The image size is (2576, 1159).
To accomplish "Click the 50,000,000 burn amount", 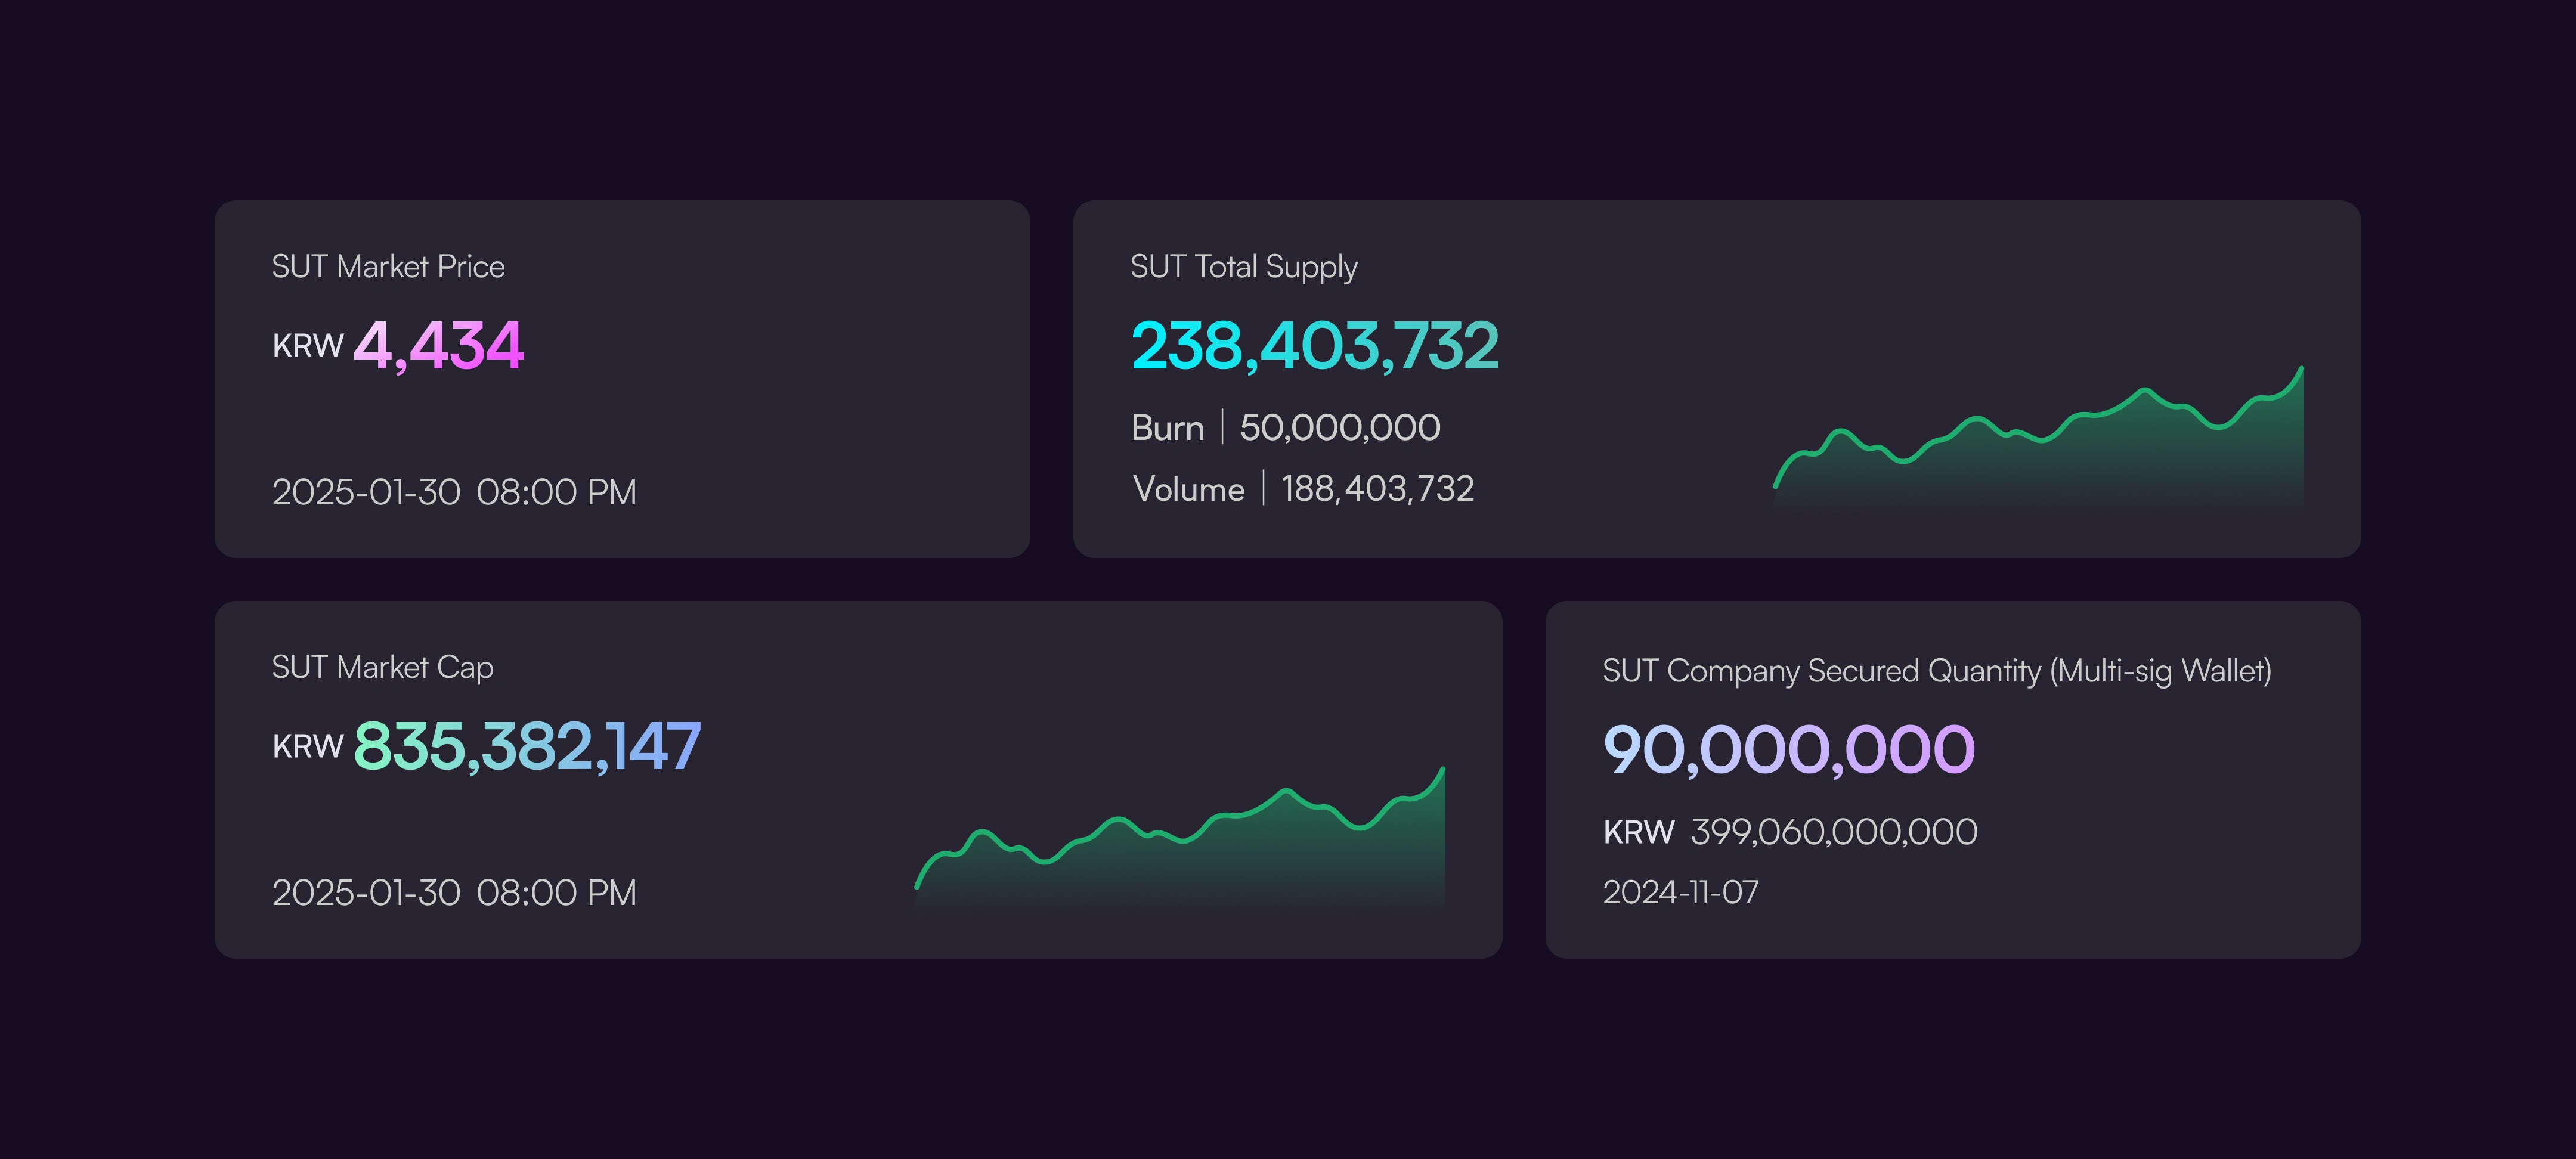I will (1340, 428).
